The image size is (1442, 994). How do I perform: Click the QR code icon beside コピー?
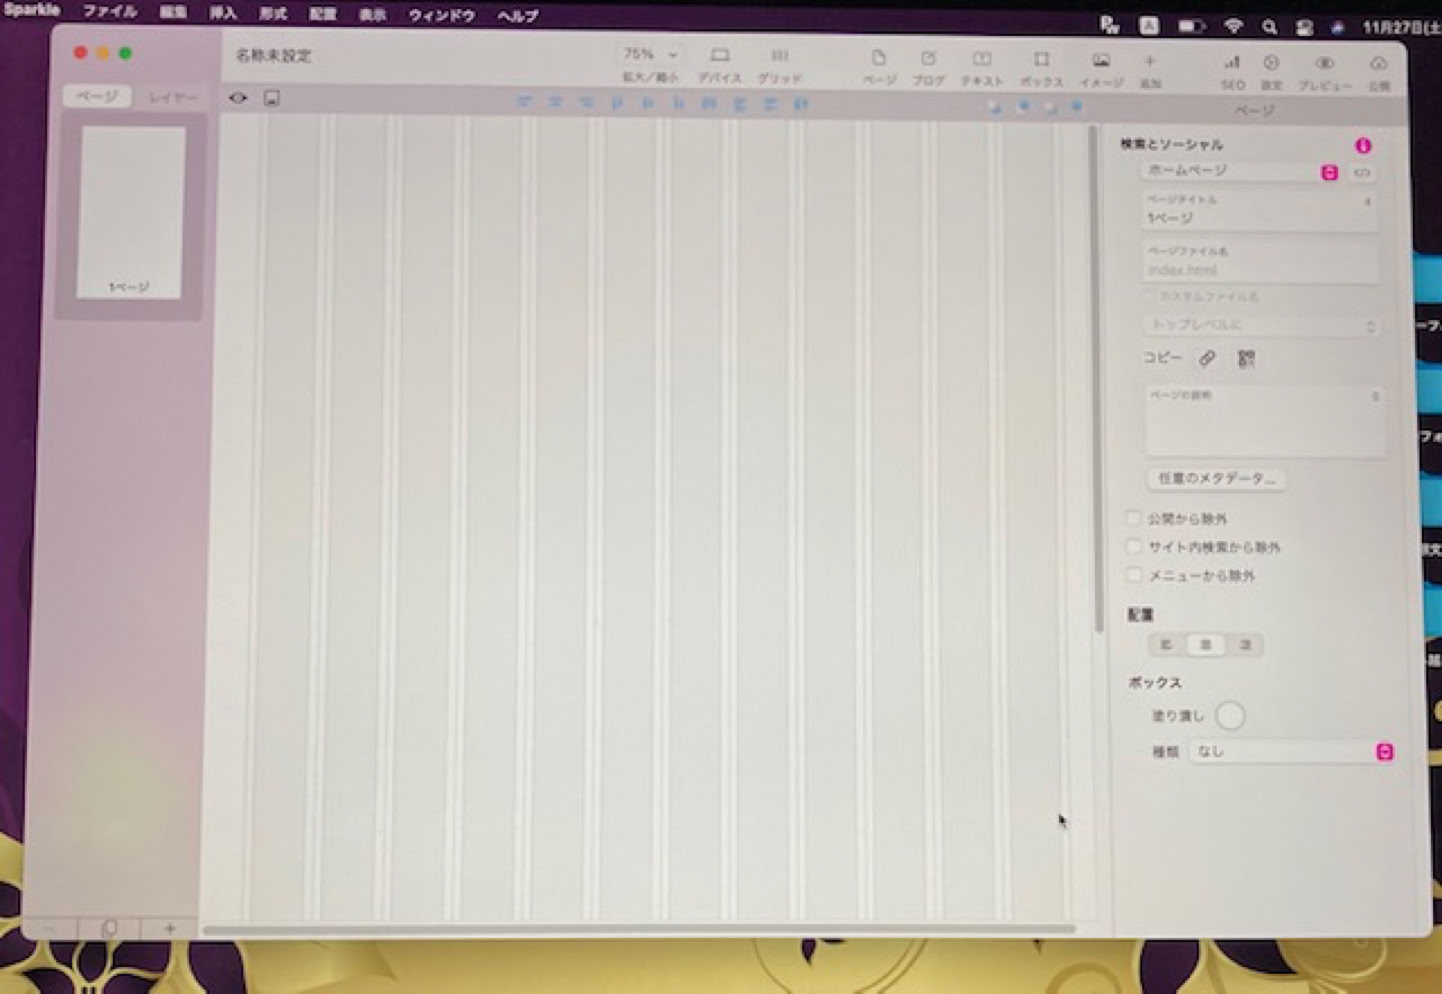[1246, 359]
